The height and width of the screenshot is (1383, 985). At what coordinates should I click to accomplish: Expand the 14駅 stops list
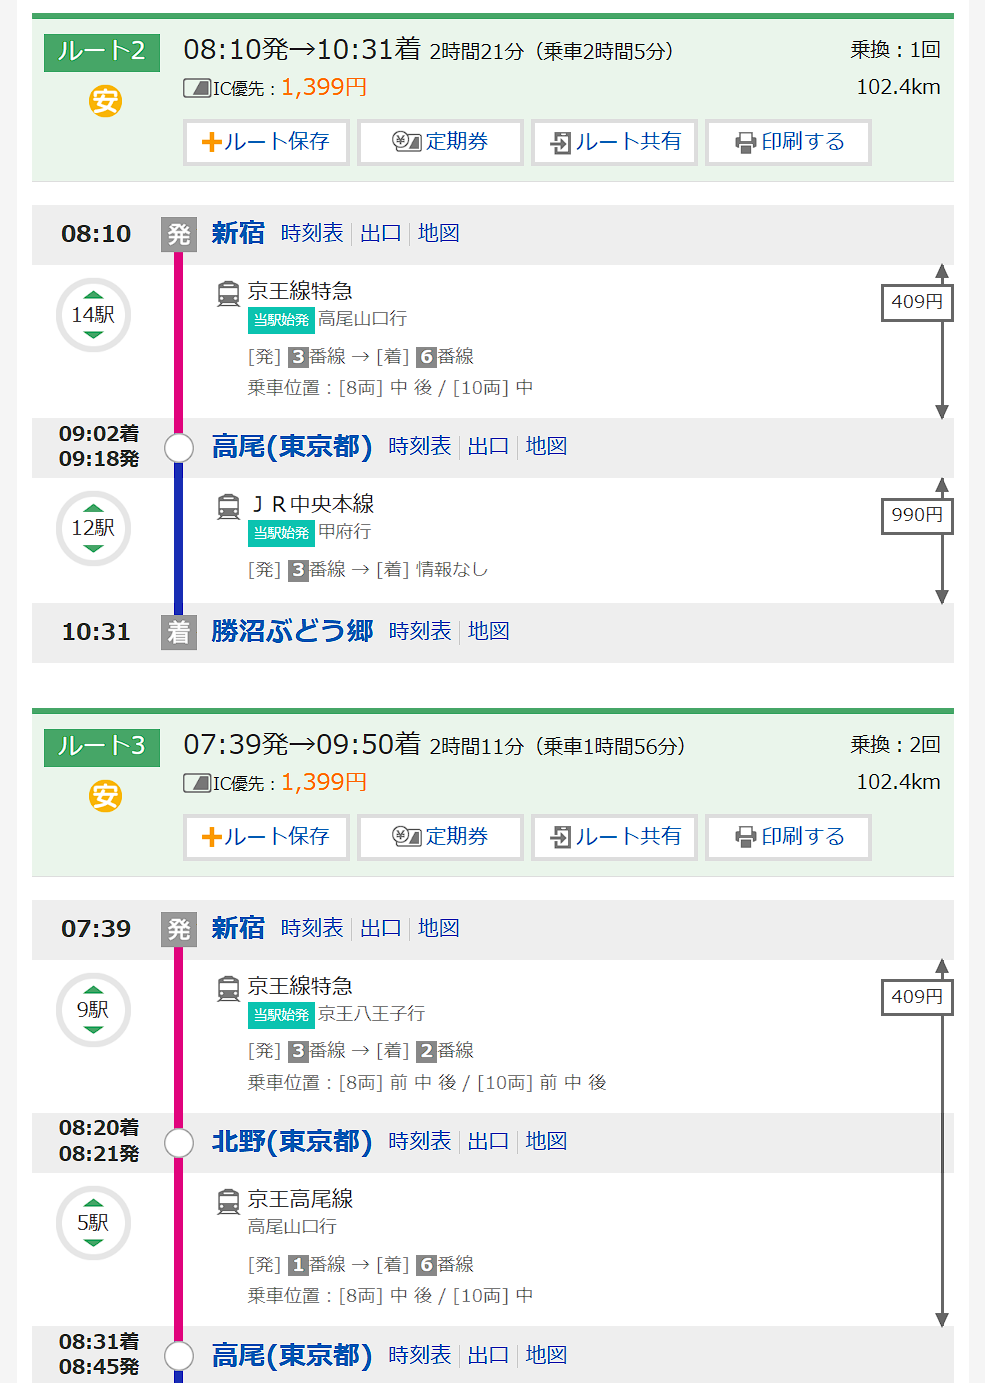pos(93,315)
